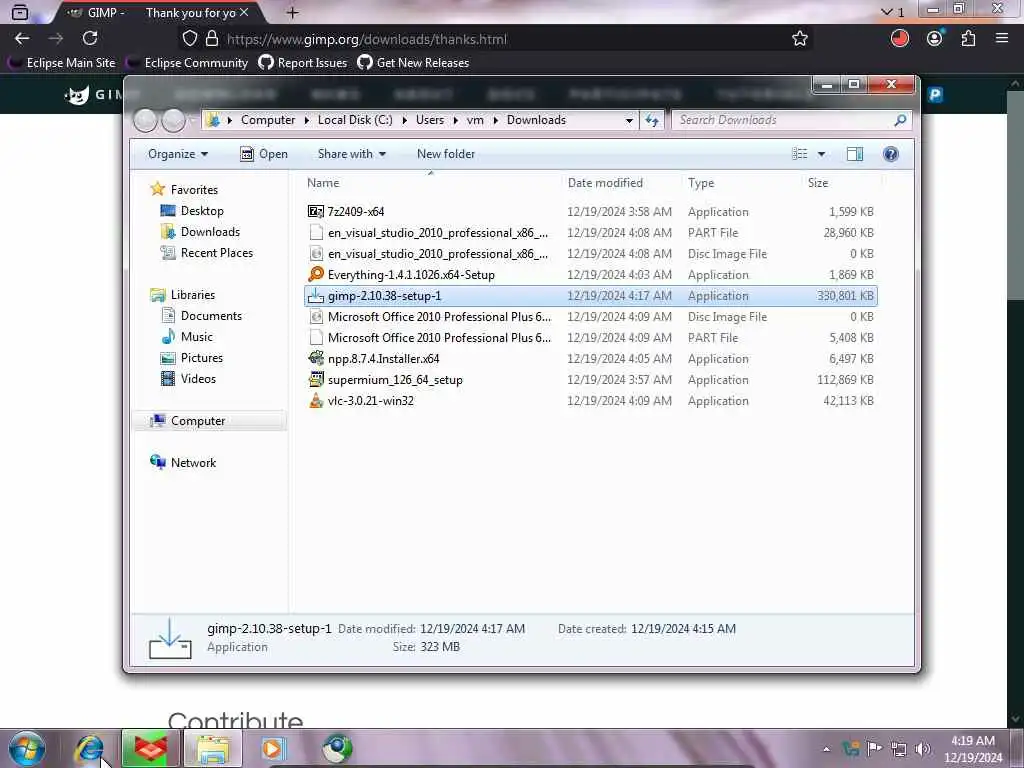Image resolution: width=1024 pixels, height=768 pixels.
Task: Open the Windows Start orb
Action: [x=27, y=748]
